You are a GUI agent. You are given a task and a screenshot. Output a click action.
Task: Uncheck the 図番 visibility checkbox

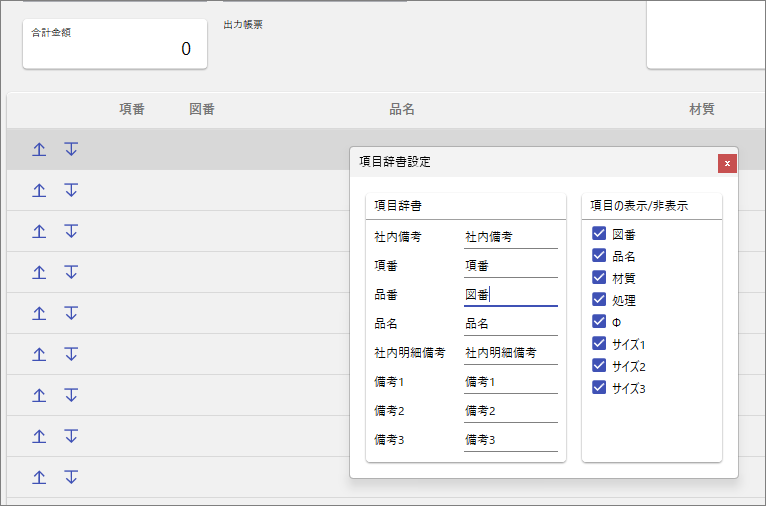click(x=599, y=234)
